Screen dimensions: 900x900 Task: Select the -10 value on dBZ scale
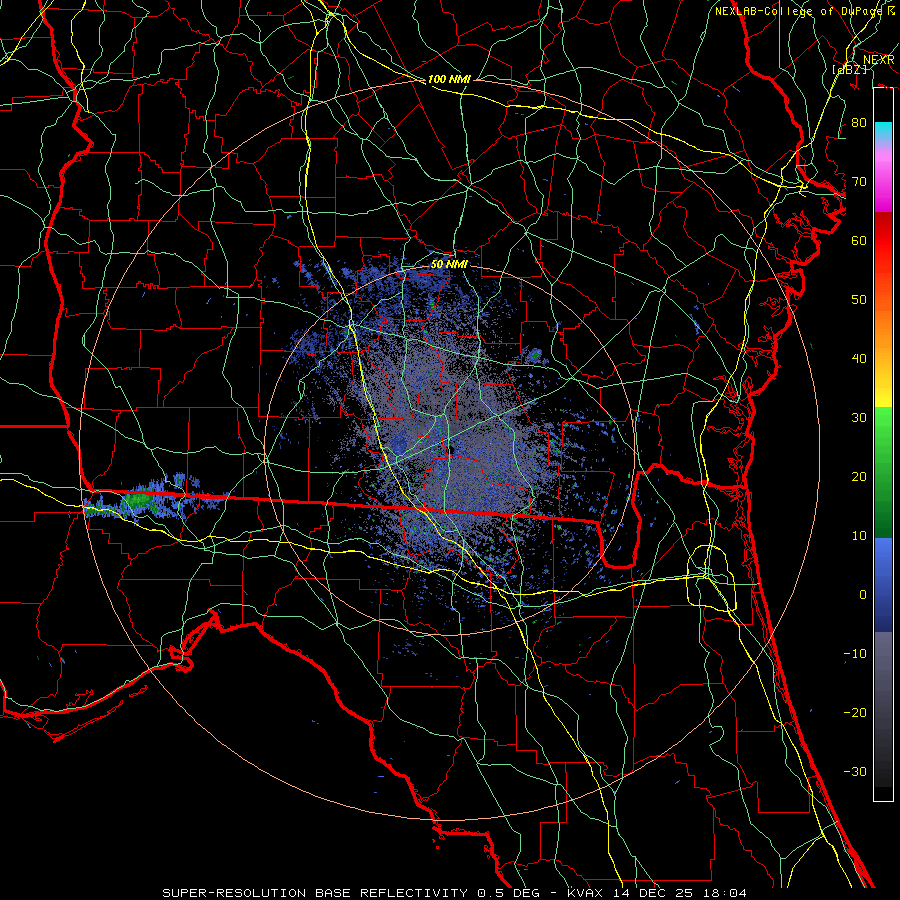[x=855, y=654]
